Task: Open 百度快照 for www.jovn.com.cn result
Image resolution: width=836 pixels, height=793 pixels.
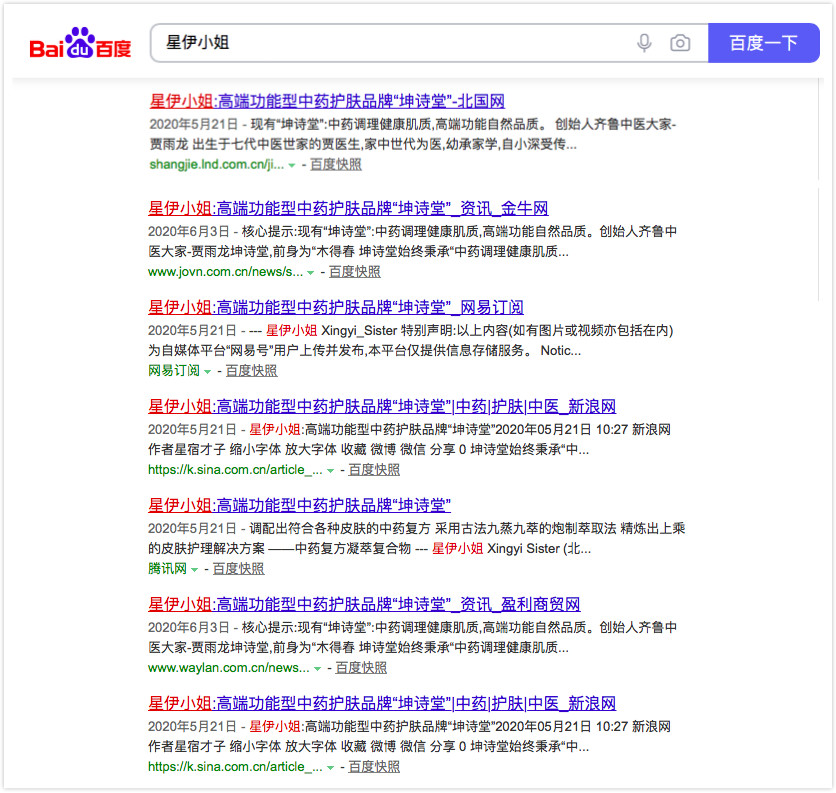Action: pos(355,272)
